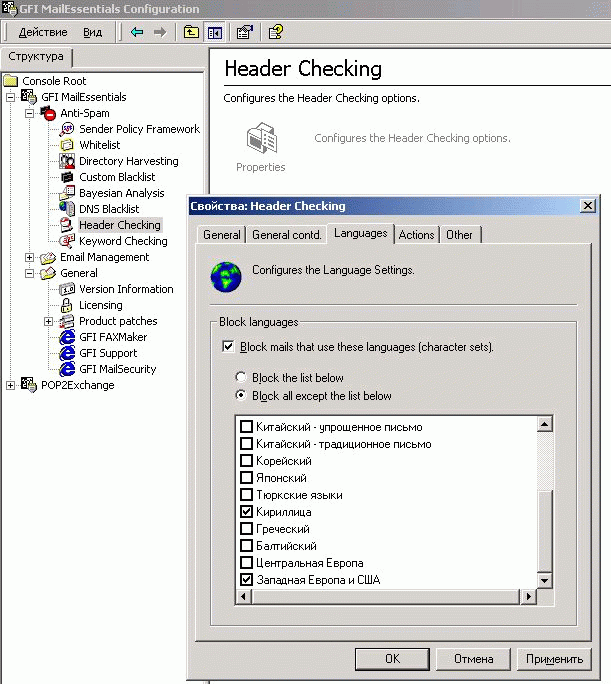Click language list scroll up arrow
Viewport: 611px width, 684px height.
[545, 424]
